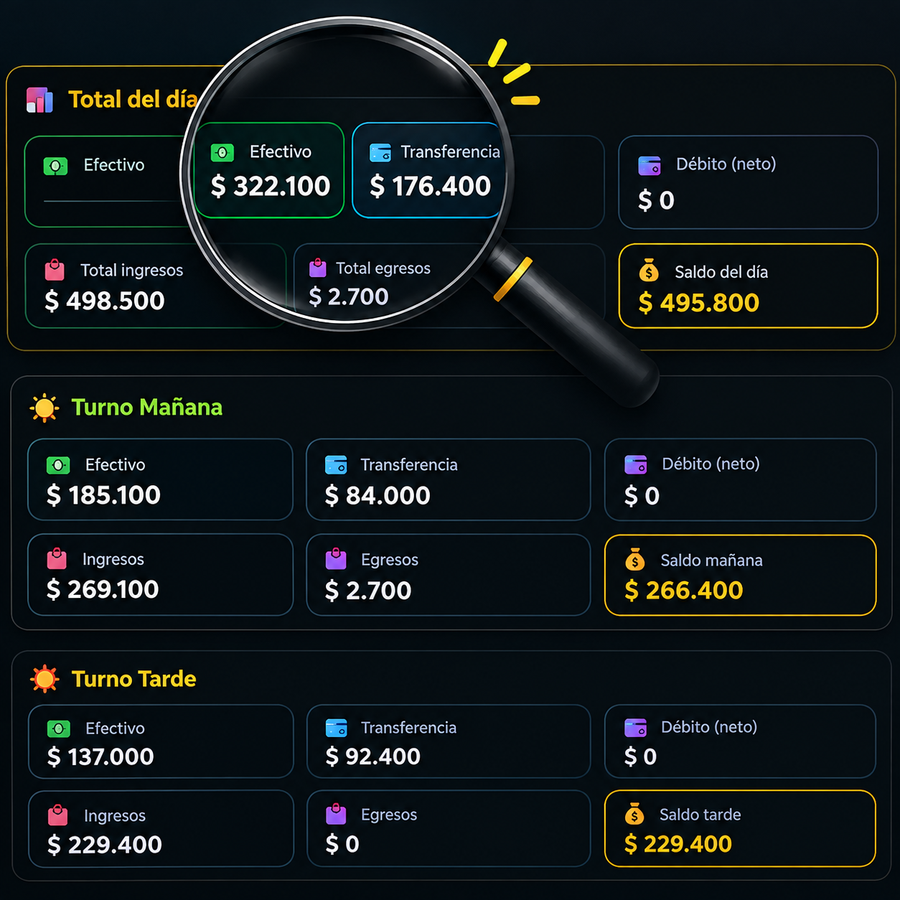Screen dimensions: 900x900
Task: Click the Turno Tarde Egresos $ 0 card
Action: [448, 829]
